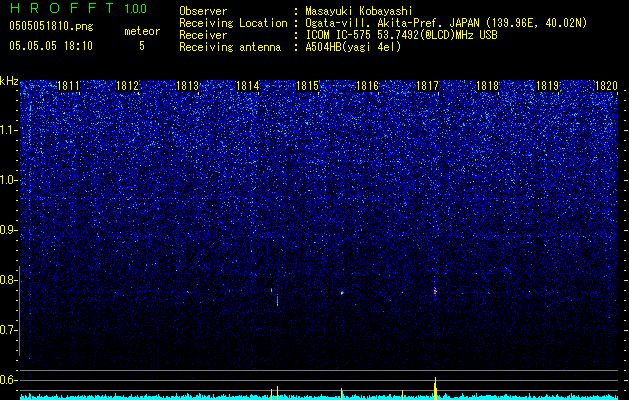Click the meteor echo dot between 1815 and 1816
Screen dimensions: 629x400
pos(342,293)
